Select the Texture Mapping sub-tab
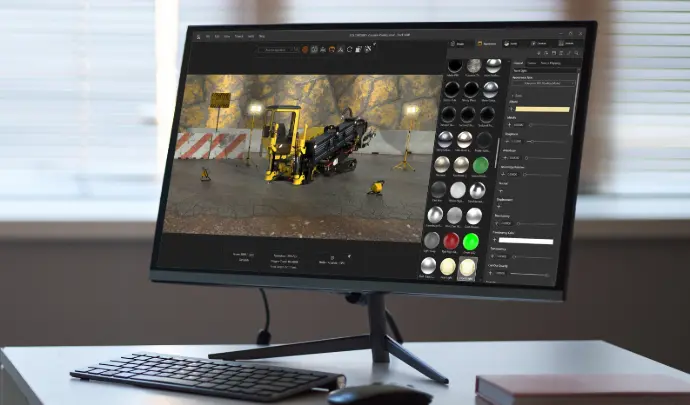This screenshot has width=690, height=405. click(551, 63)
